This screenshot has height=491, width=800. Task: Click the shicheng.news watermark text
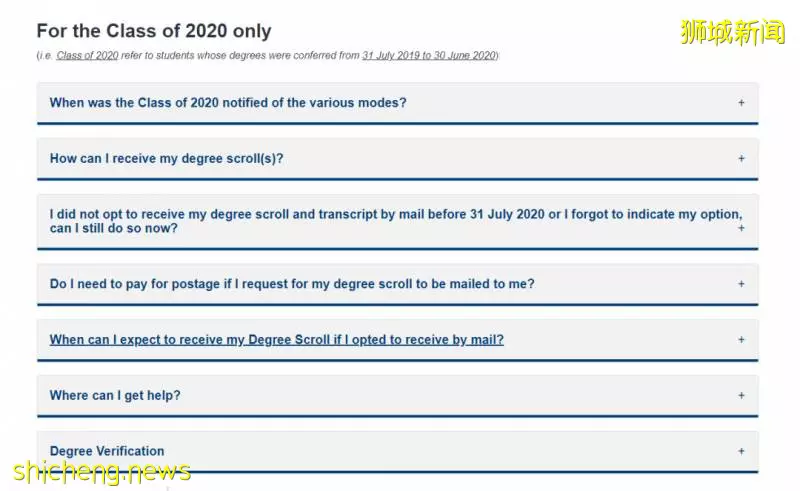coord(102,471)
